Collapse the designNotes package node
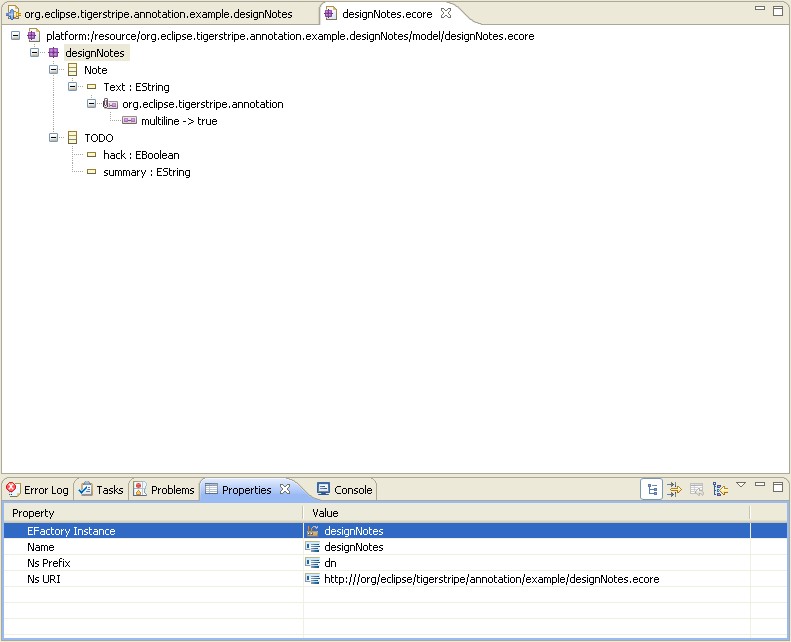The width and height of the screenshot is (791, 642). coord(34,52)
